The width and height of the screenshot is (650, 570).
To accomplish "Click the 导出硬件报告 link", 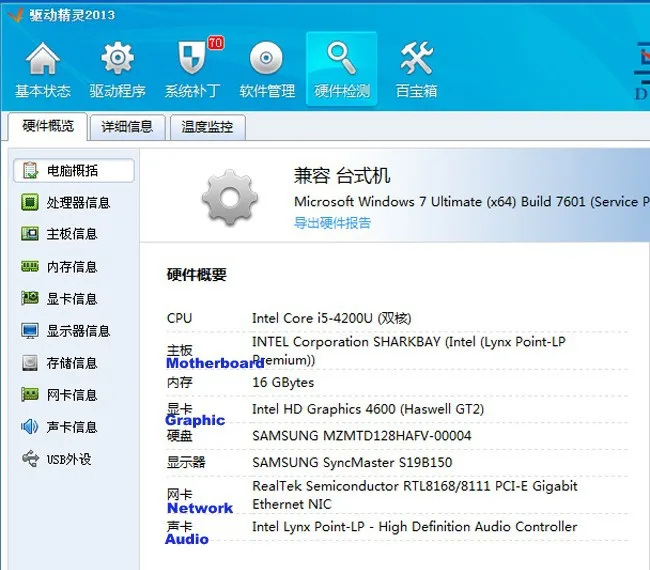I will click(x=332, y=223).
